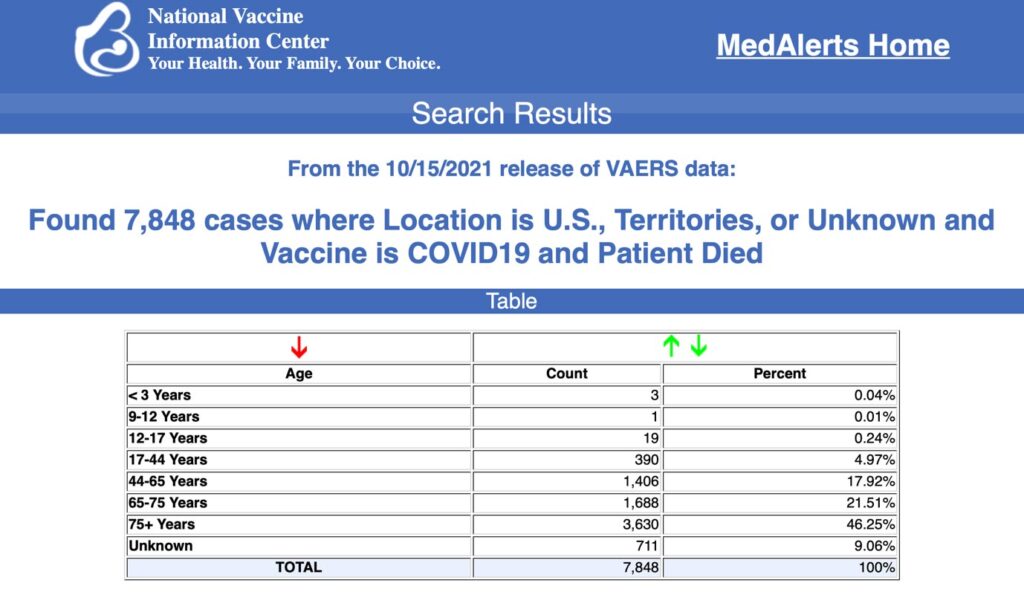Click the Table section header bar
The width and height of the screenshot is (1024, 606).
[x=511, y=301]
